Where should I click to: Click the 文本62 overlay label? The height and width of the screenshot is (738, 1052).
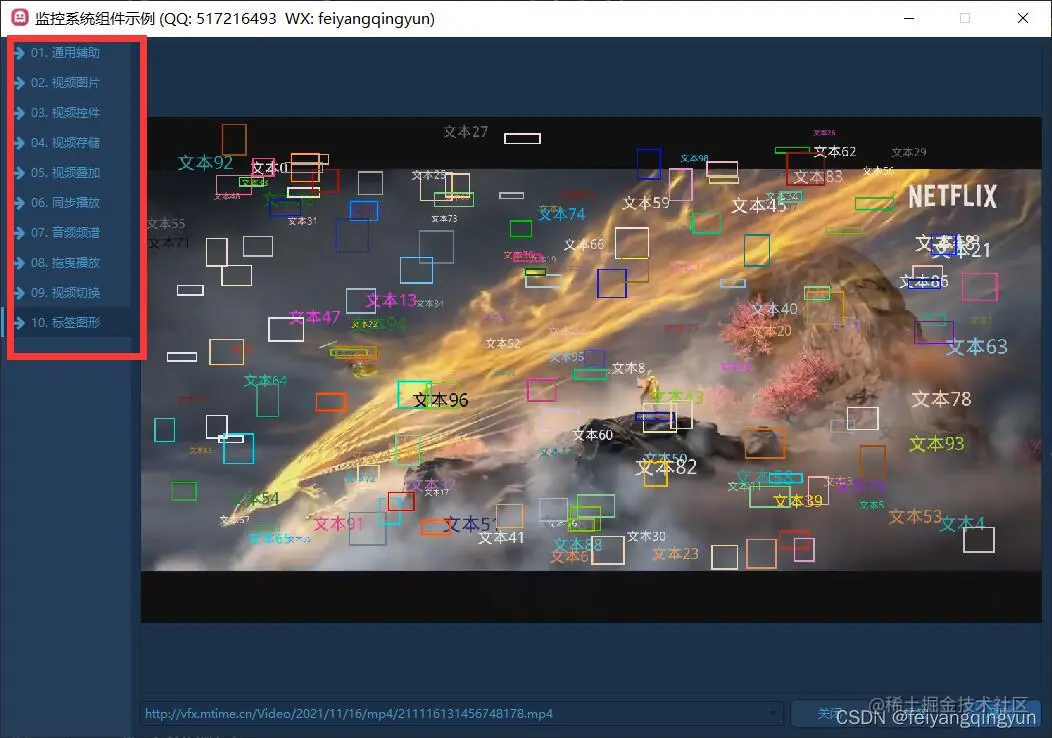pyautogui.click(x=835, y=152)
